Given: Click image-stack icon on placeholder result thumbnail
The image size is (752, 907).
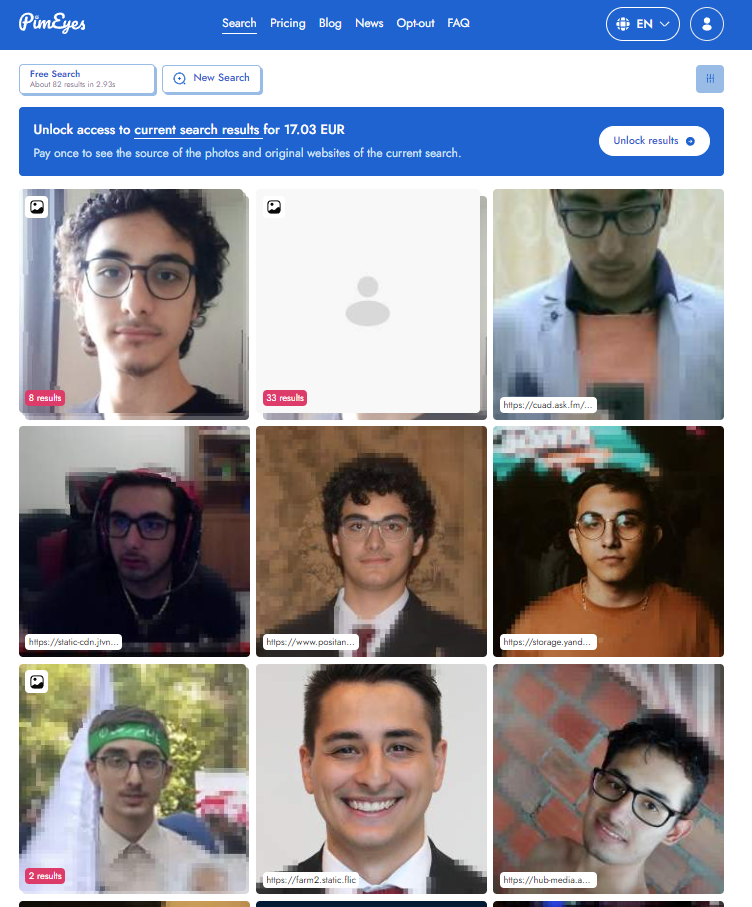Looking at the screenshot, I should click(274, 207).
